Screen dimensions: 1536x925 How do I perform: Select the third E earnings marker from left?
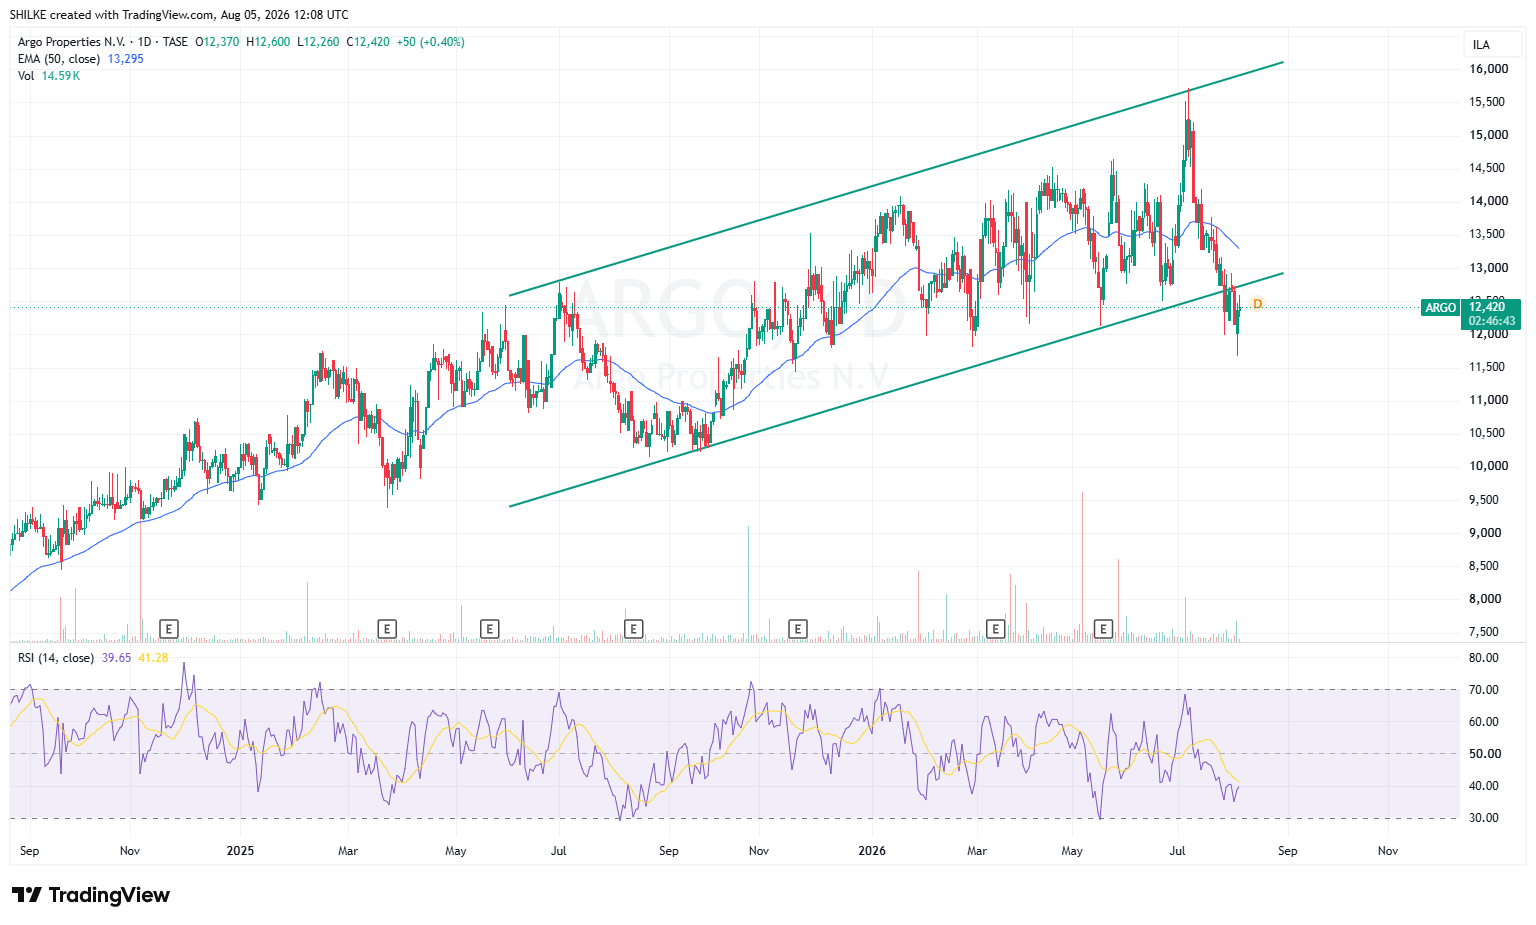(489, 629)
